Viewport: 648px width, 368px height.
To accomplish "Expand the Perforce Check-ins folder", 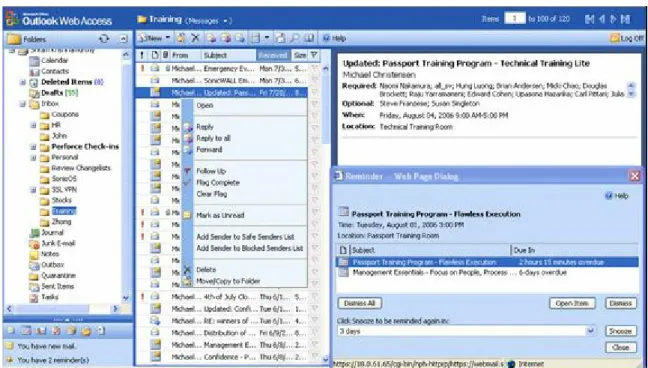I will pos(33,147).
